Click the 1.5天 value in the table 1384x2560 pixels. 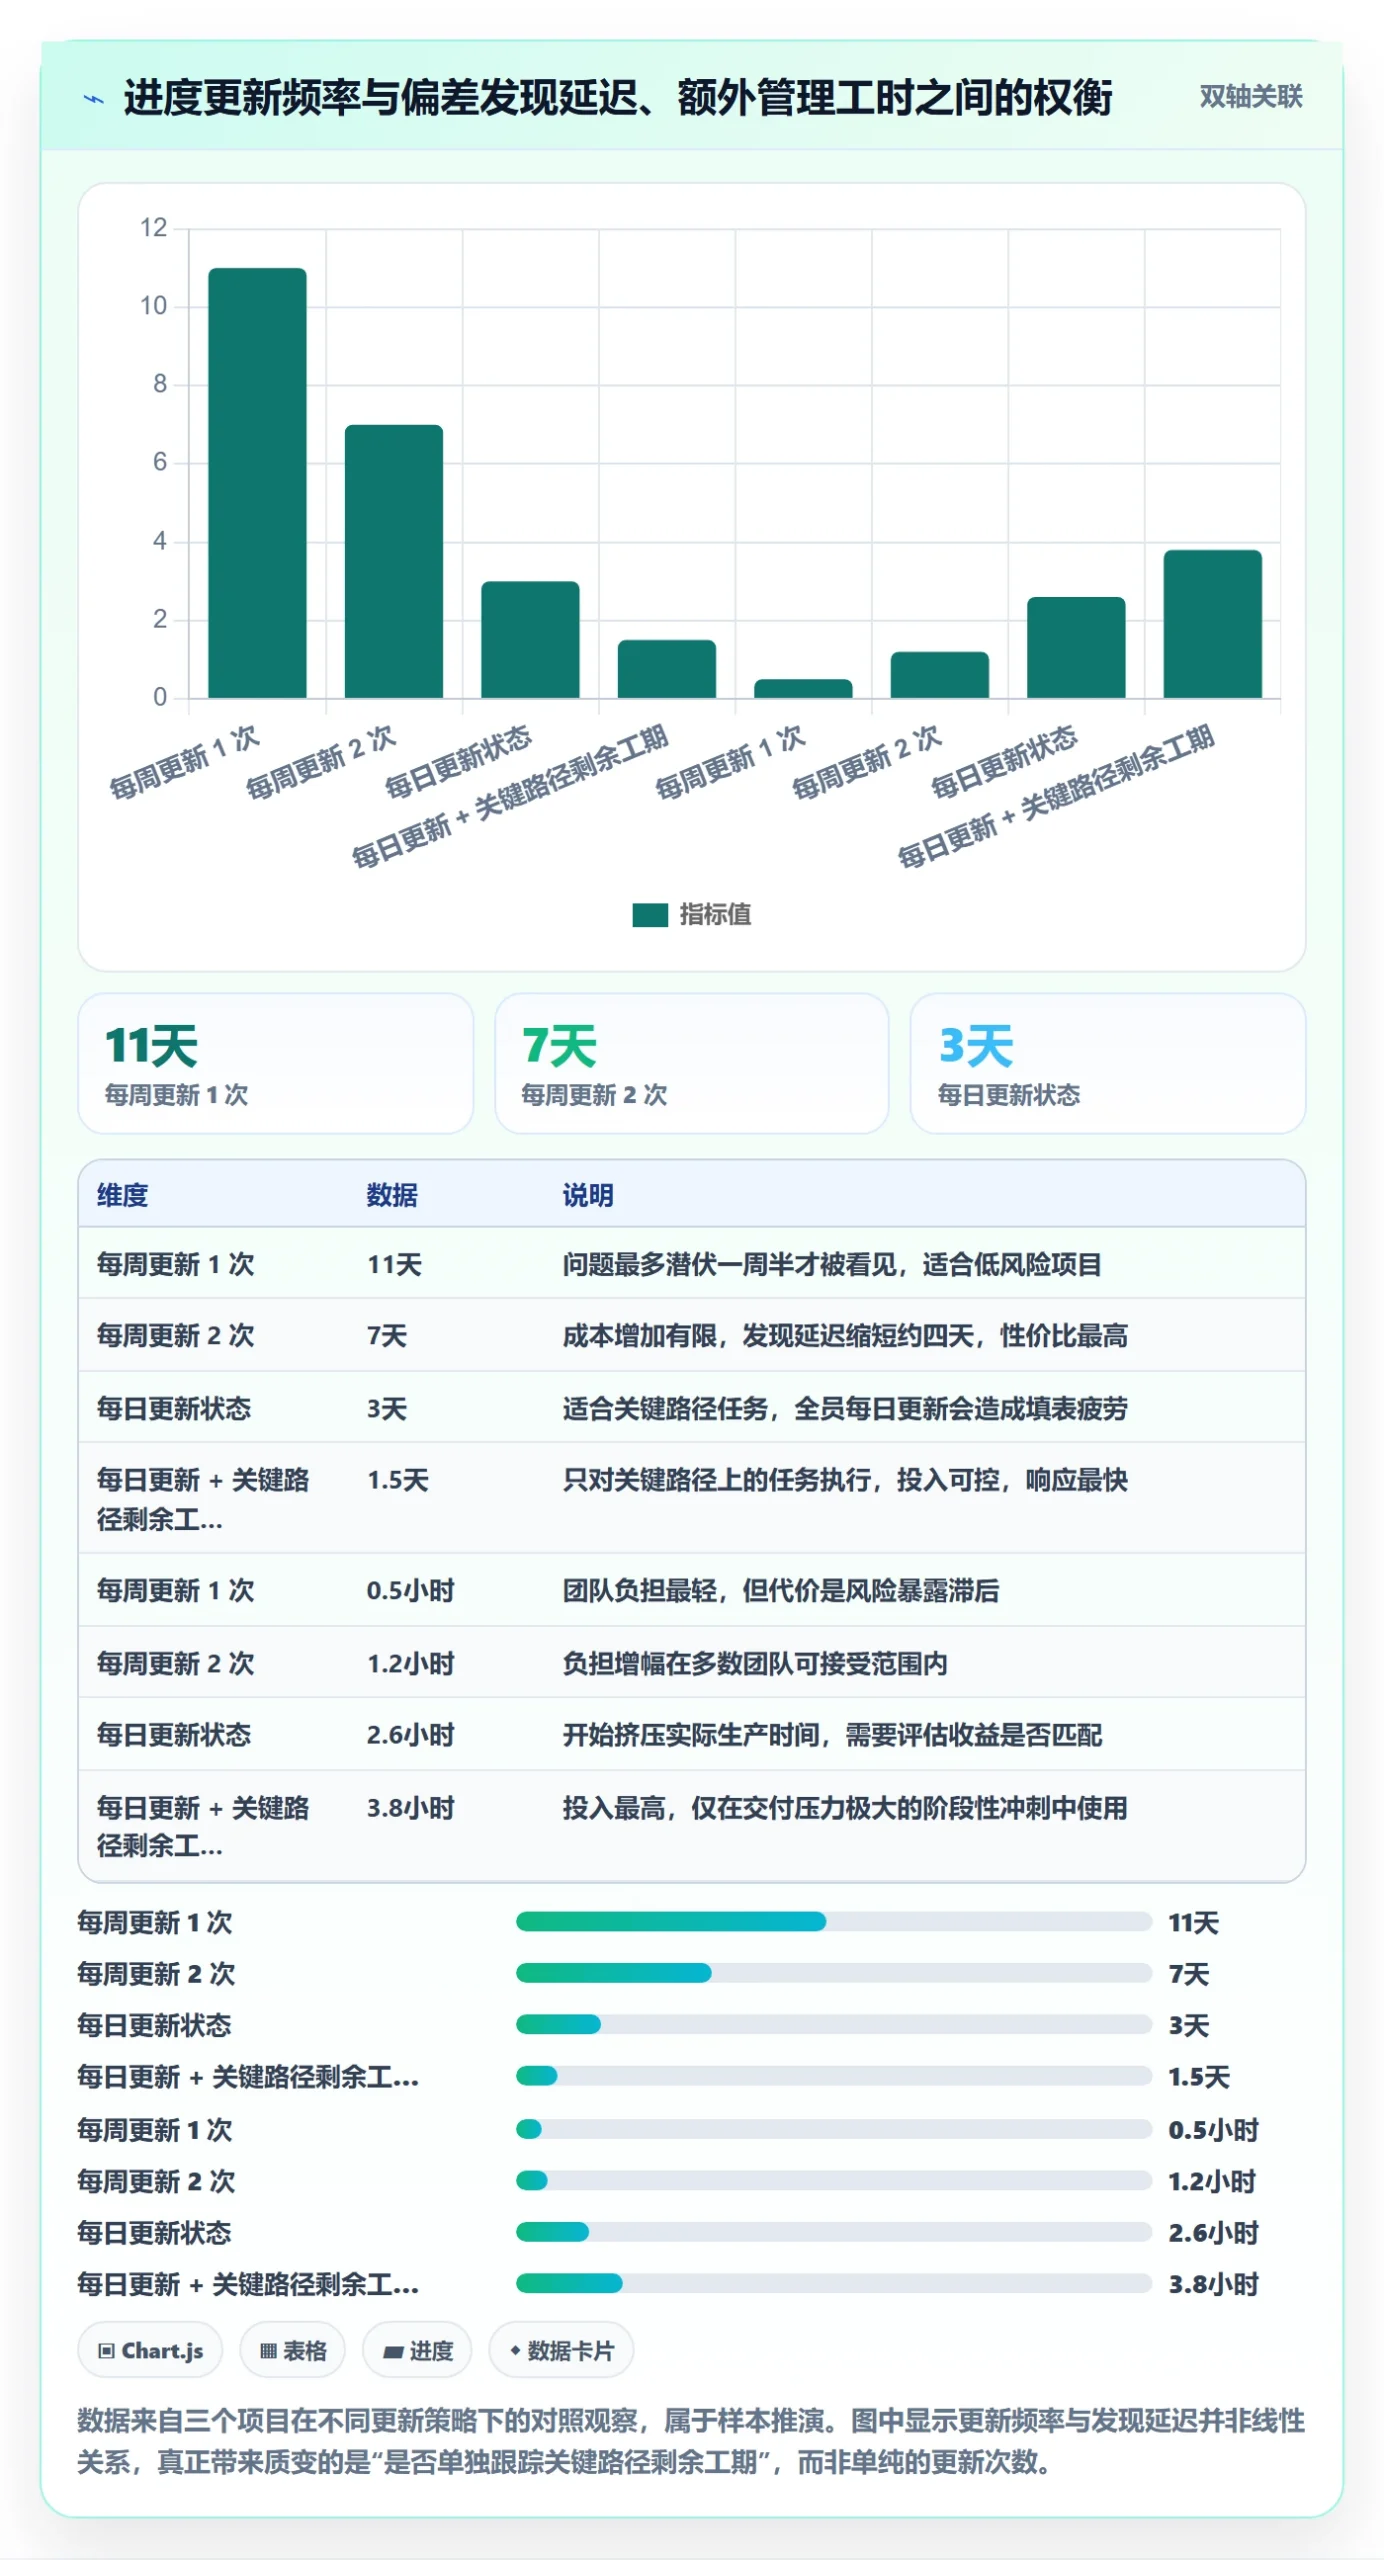397,1479
